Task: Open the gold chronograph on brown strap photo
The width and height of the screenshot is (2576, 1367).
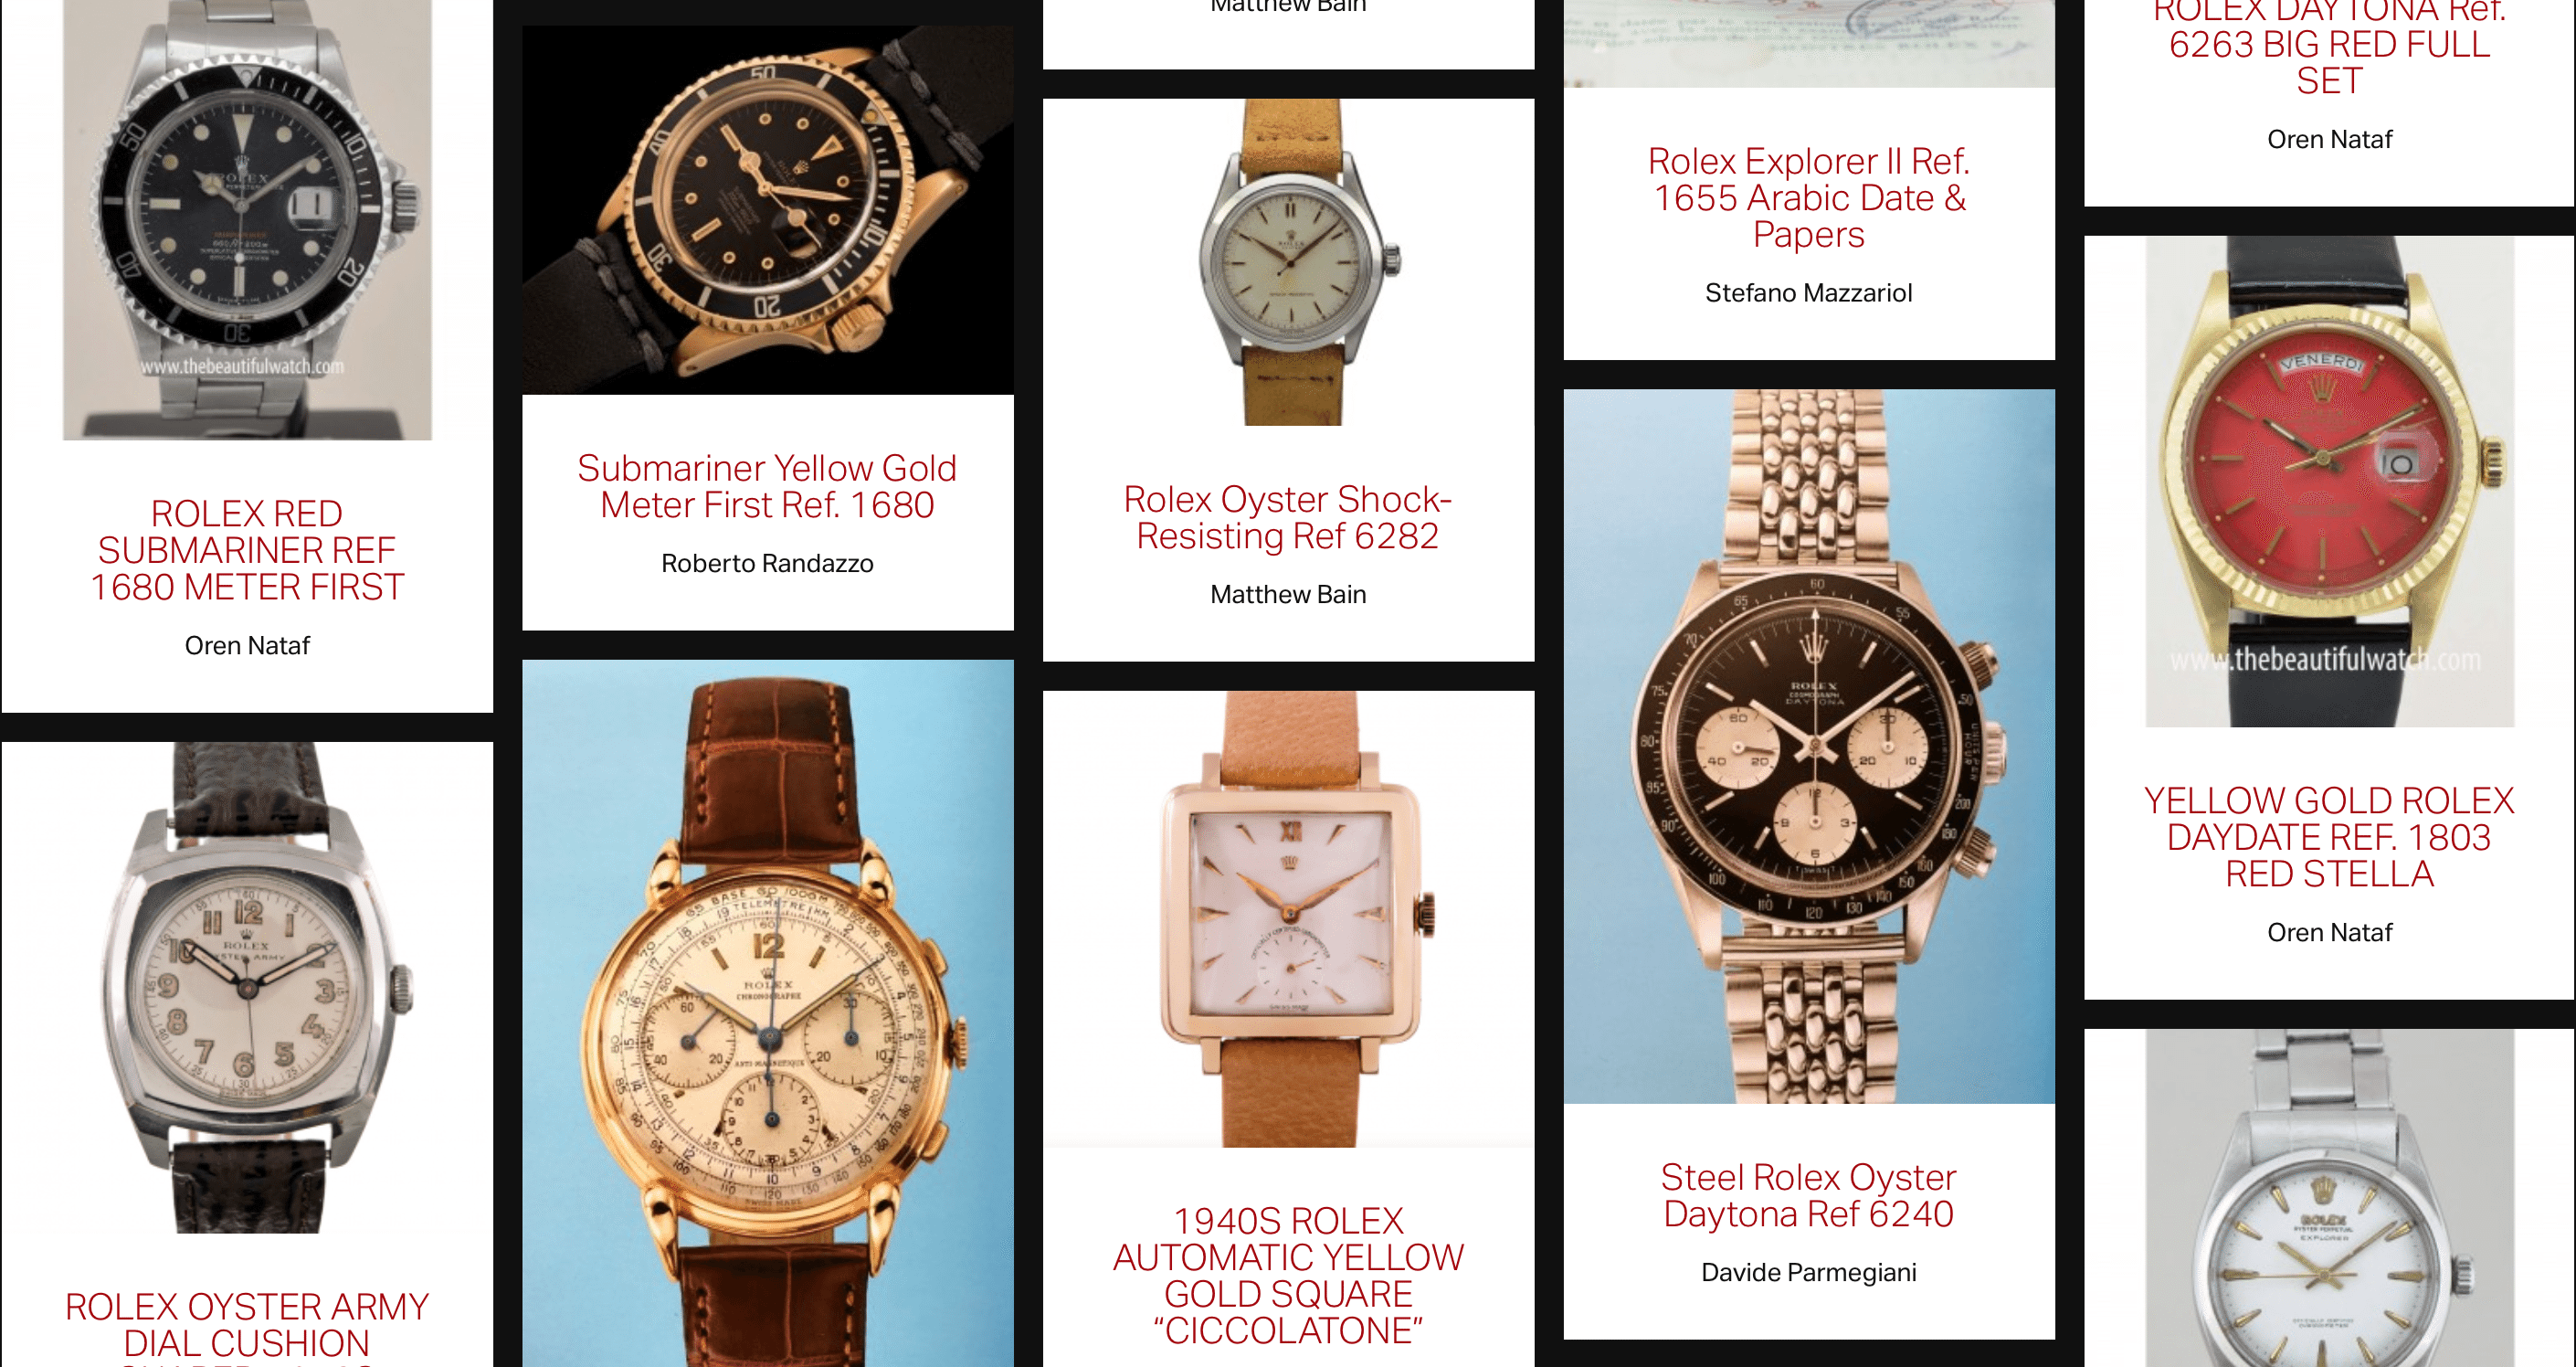Action: point(768,1013)
